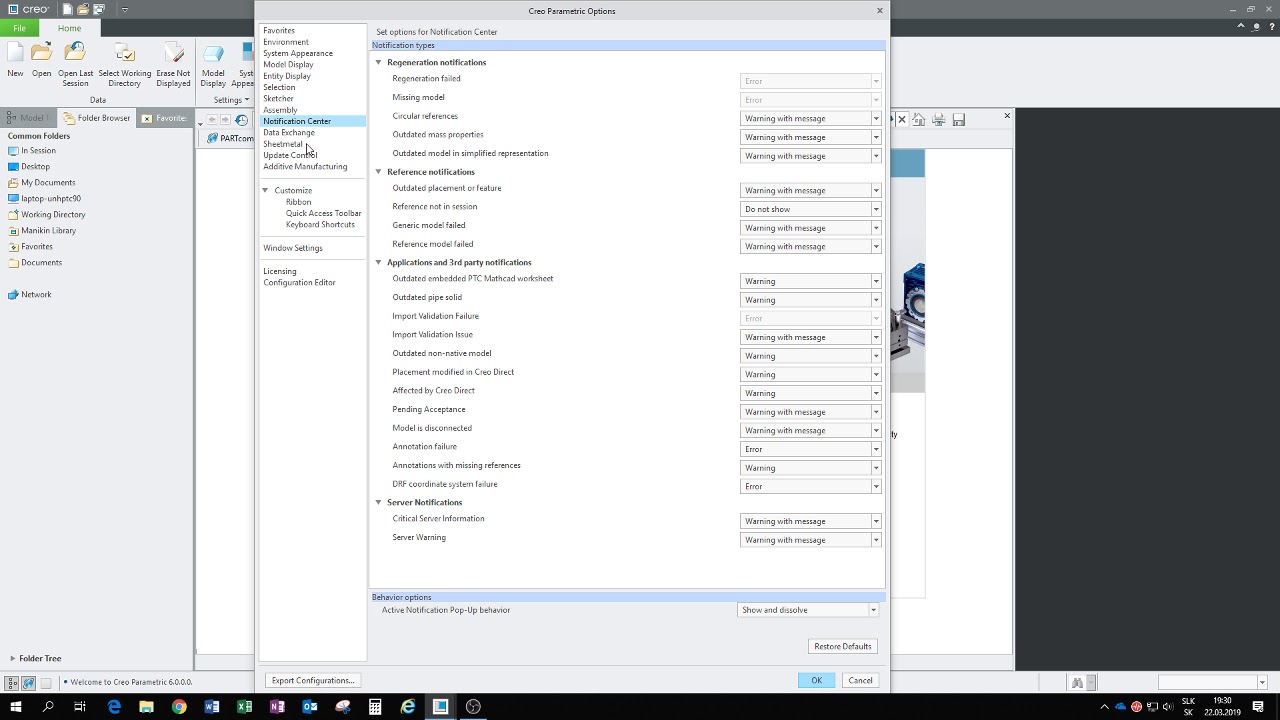
Task: Open the Settings group dropdown in the ribbon
Action: coord(231,100)
